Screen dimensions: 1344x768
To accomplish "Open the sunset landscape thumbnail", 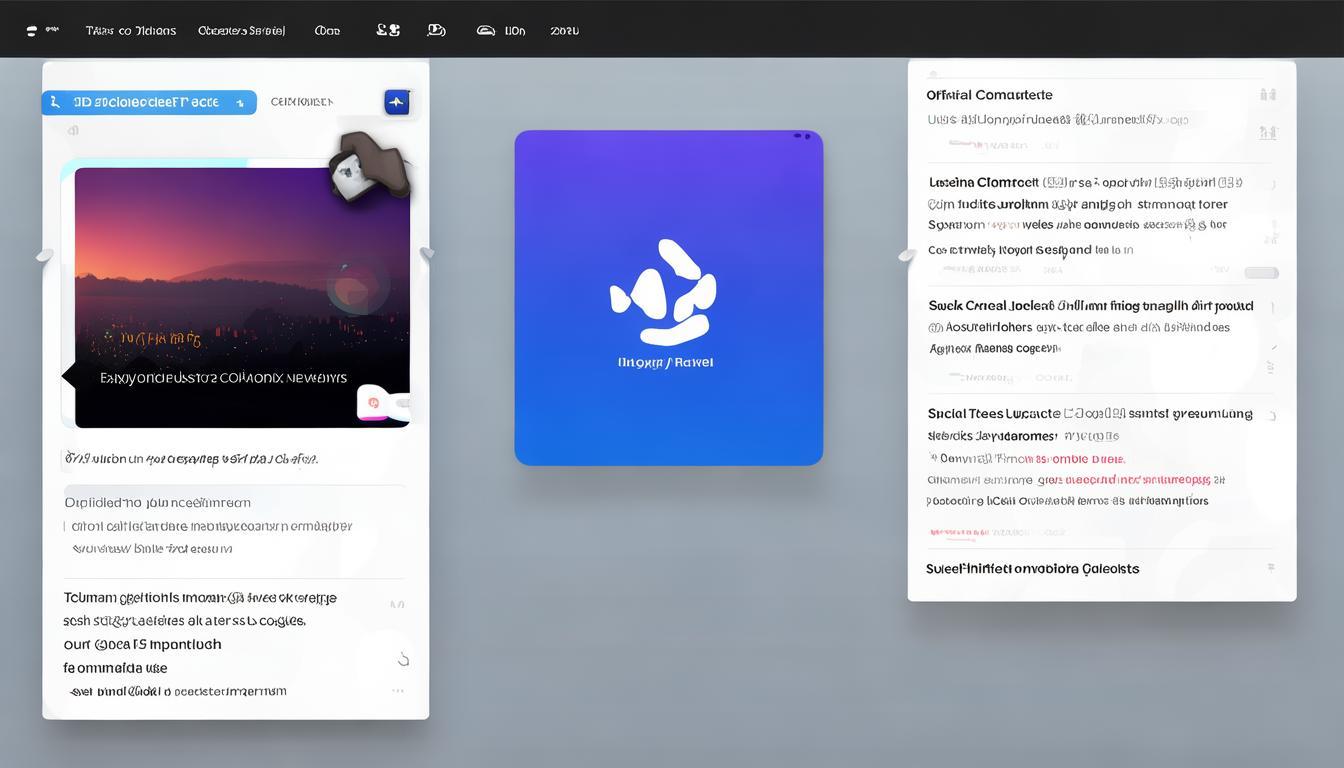I will pyautogui.click(x=240, y=290).
